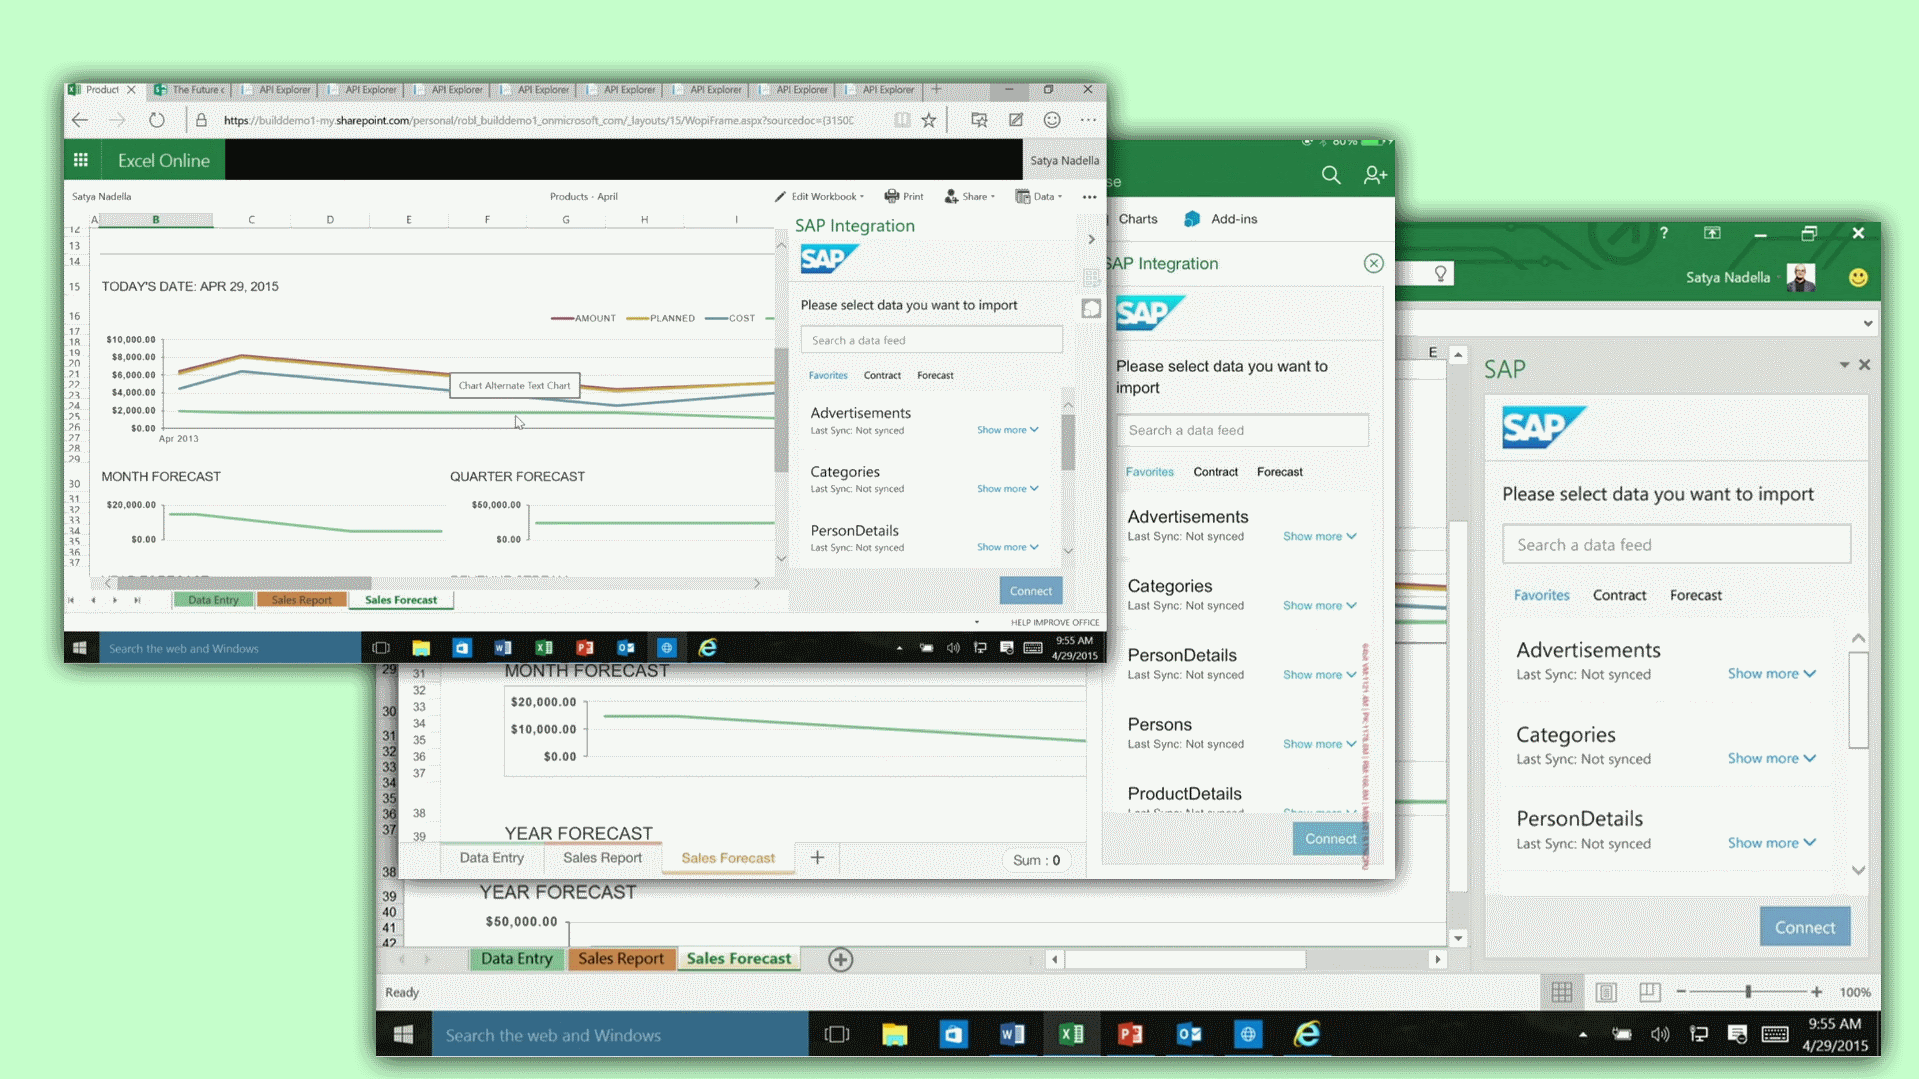The width and height of the screenshot is (1919, 1079).
Task: Select Favorites filter in desktop SAP pane
Action: click(x=1541, y=595)
